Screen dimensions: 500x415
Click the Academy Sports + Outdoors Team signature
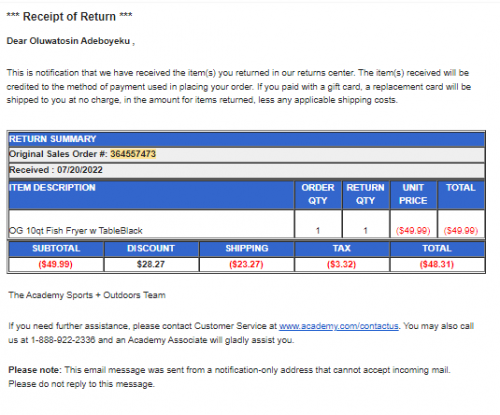pyautogui.click(x=87, y=295)
